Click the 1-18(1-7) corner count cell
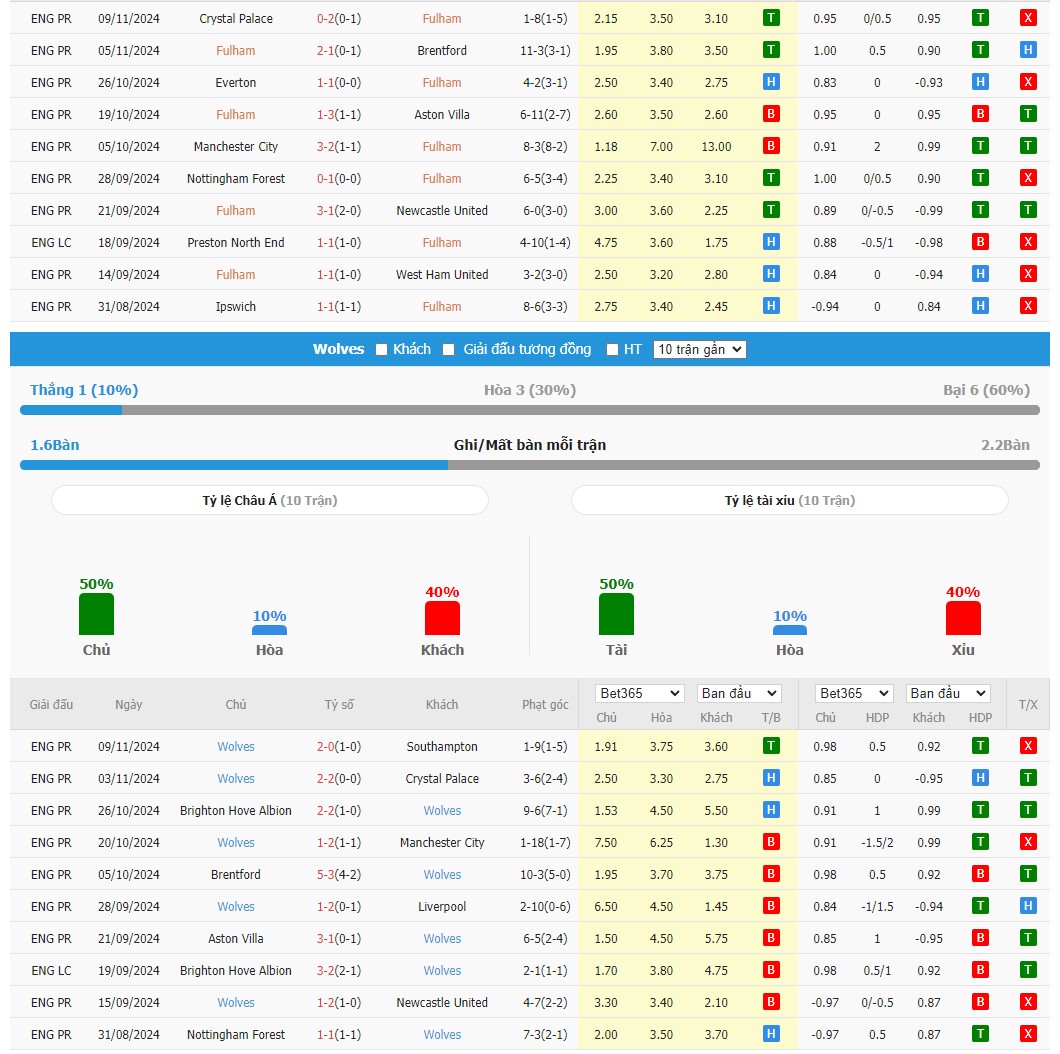 pos(545,842)
